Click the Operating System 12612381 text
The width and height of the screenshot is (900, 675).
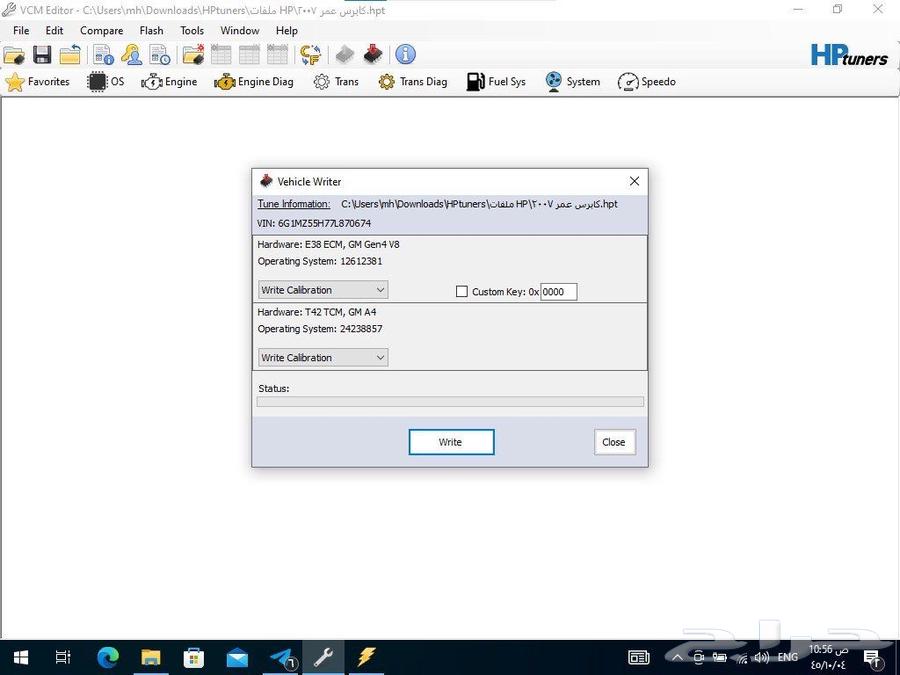320,261
